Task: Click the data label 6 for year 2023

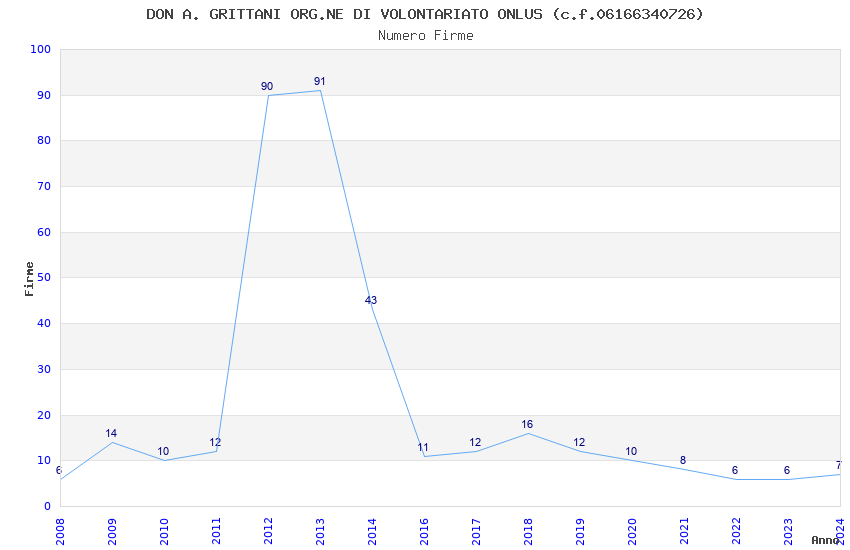Action: [787, 470]
